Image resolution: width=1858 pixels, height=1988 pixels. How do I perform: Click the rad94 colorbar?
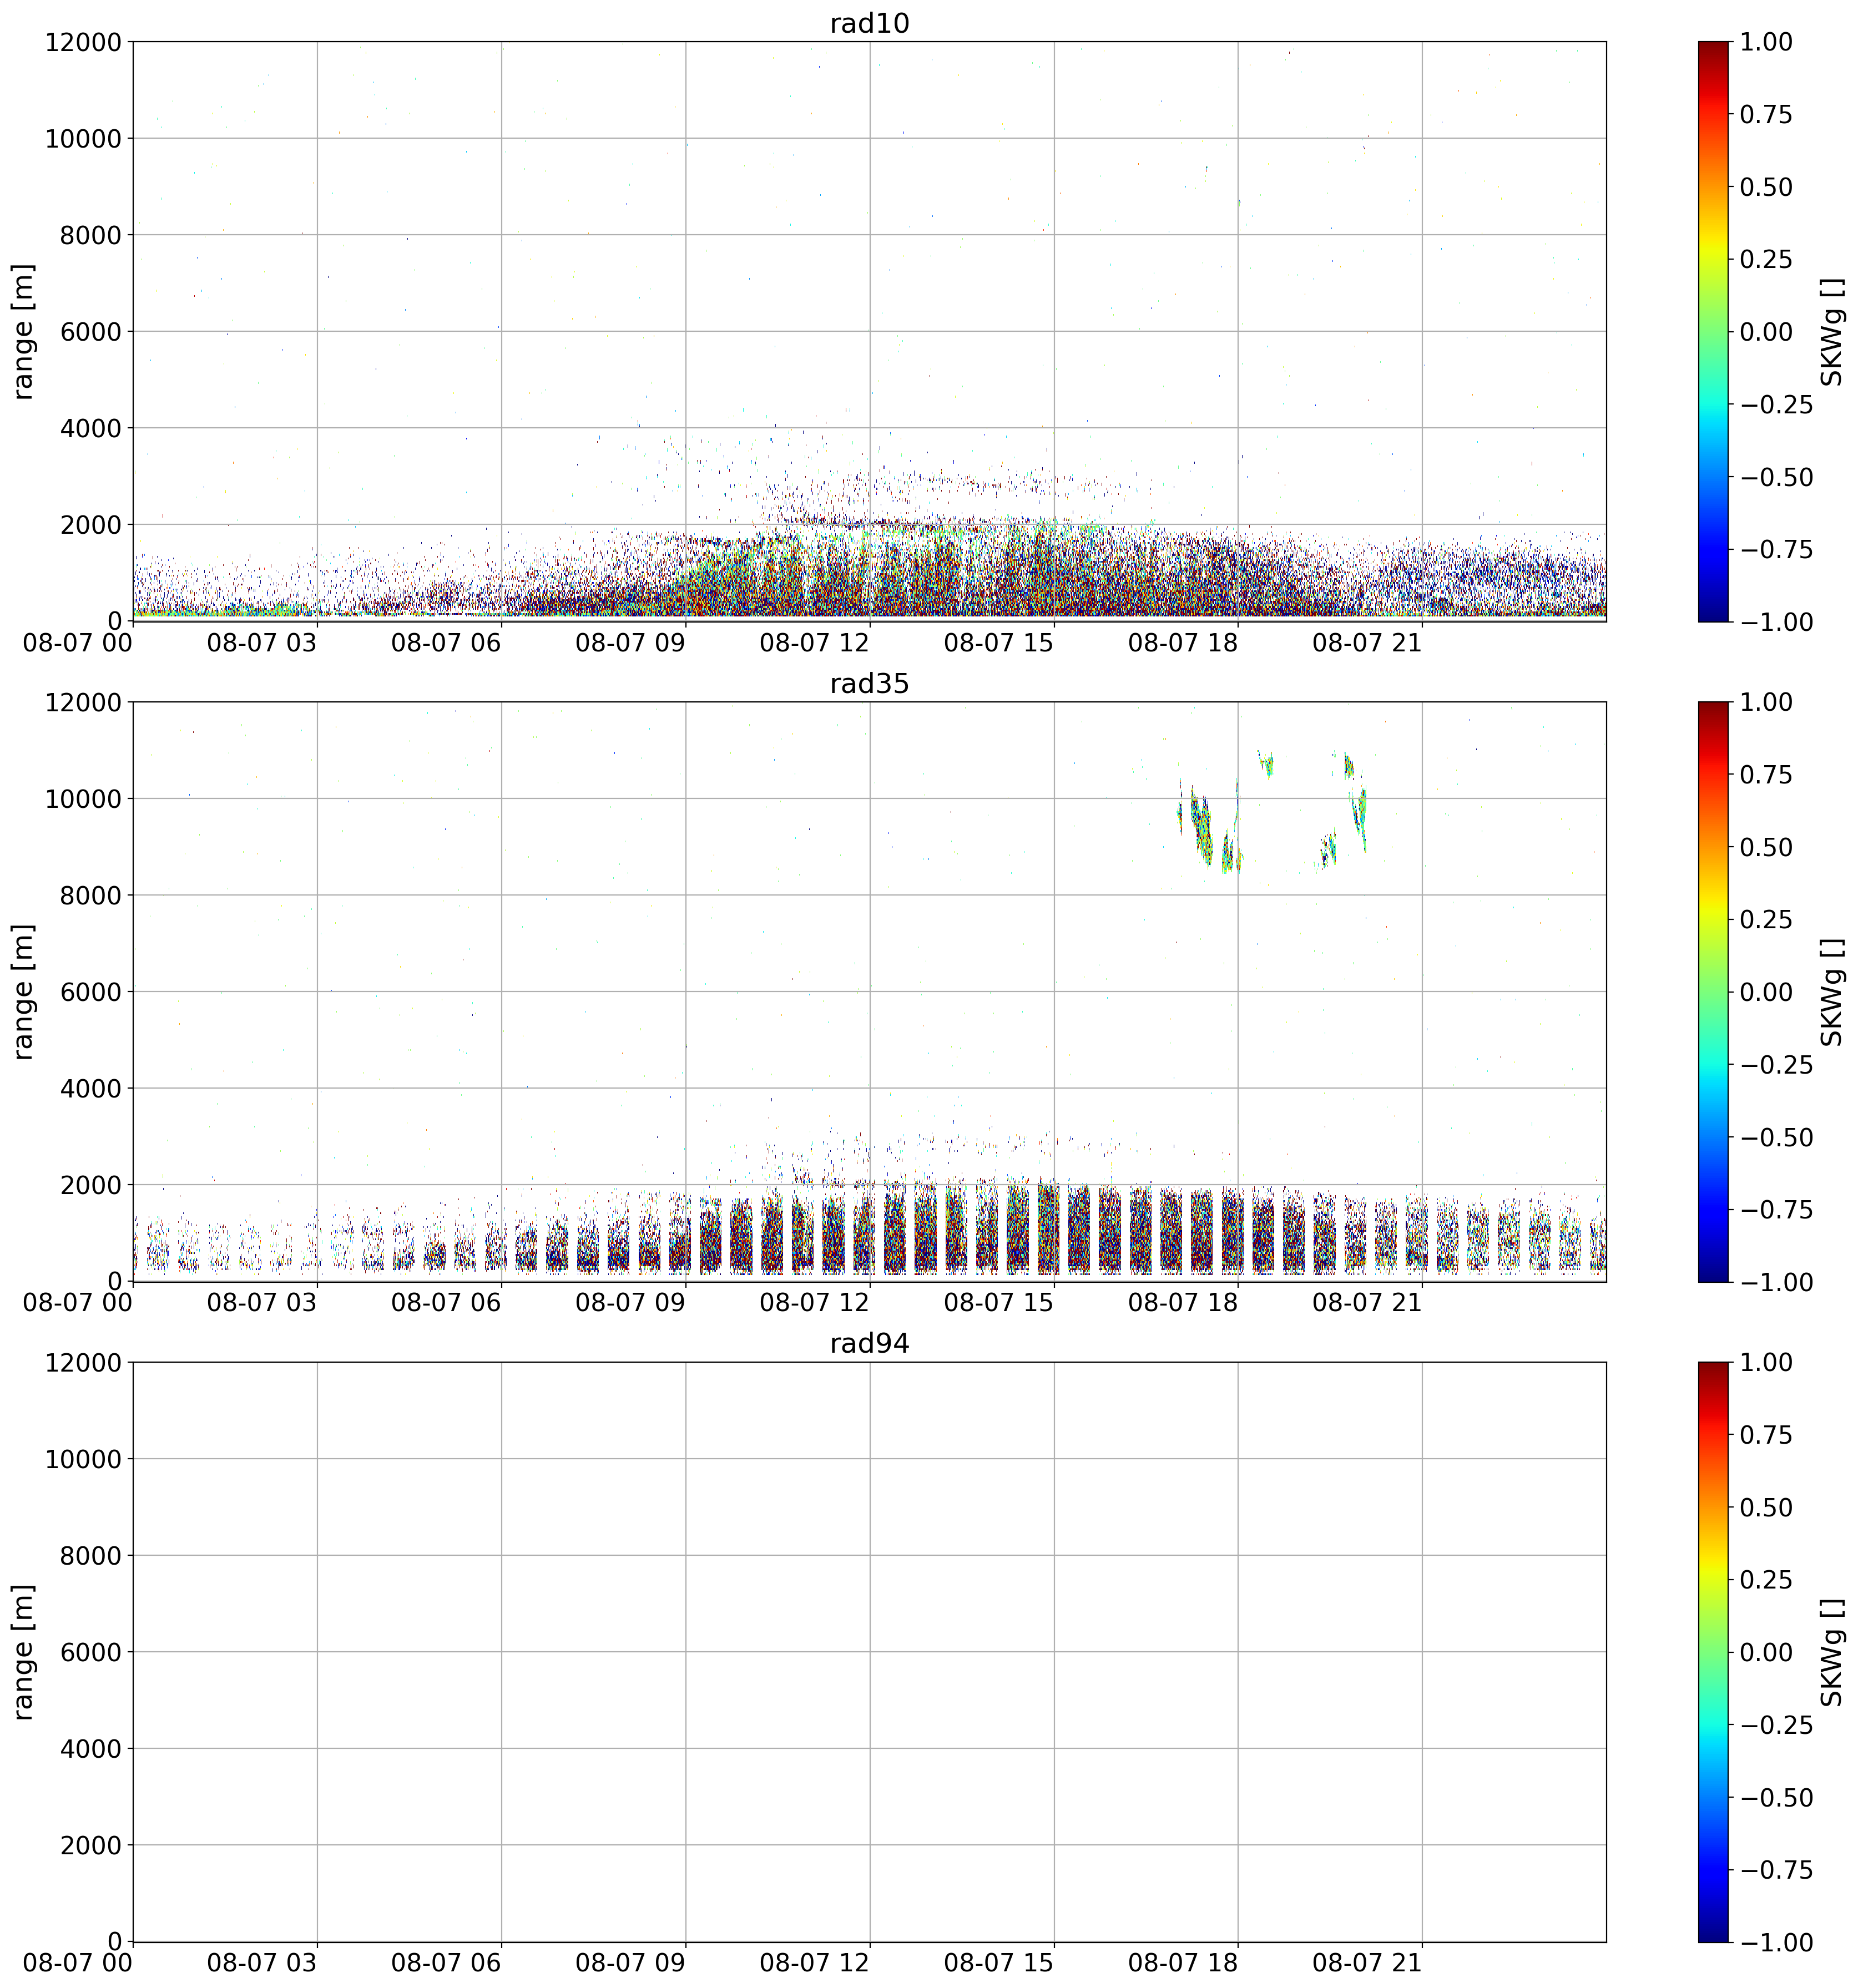pyautogui.click(x=1712, y=1652)
